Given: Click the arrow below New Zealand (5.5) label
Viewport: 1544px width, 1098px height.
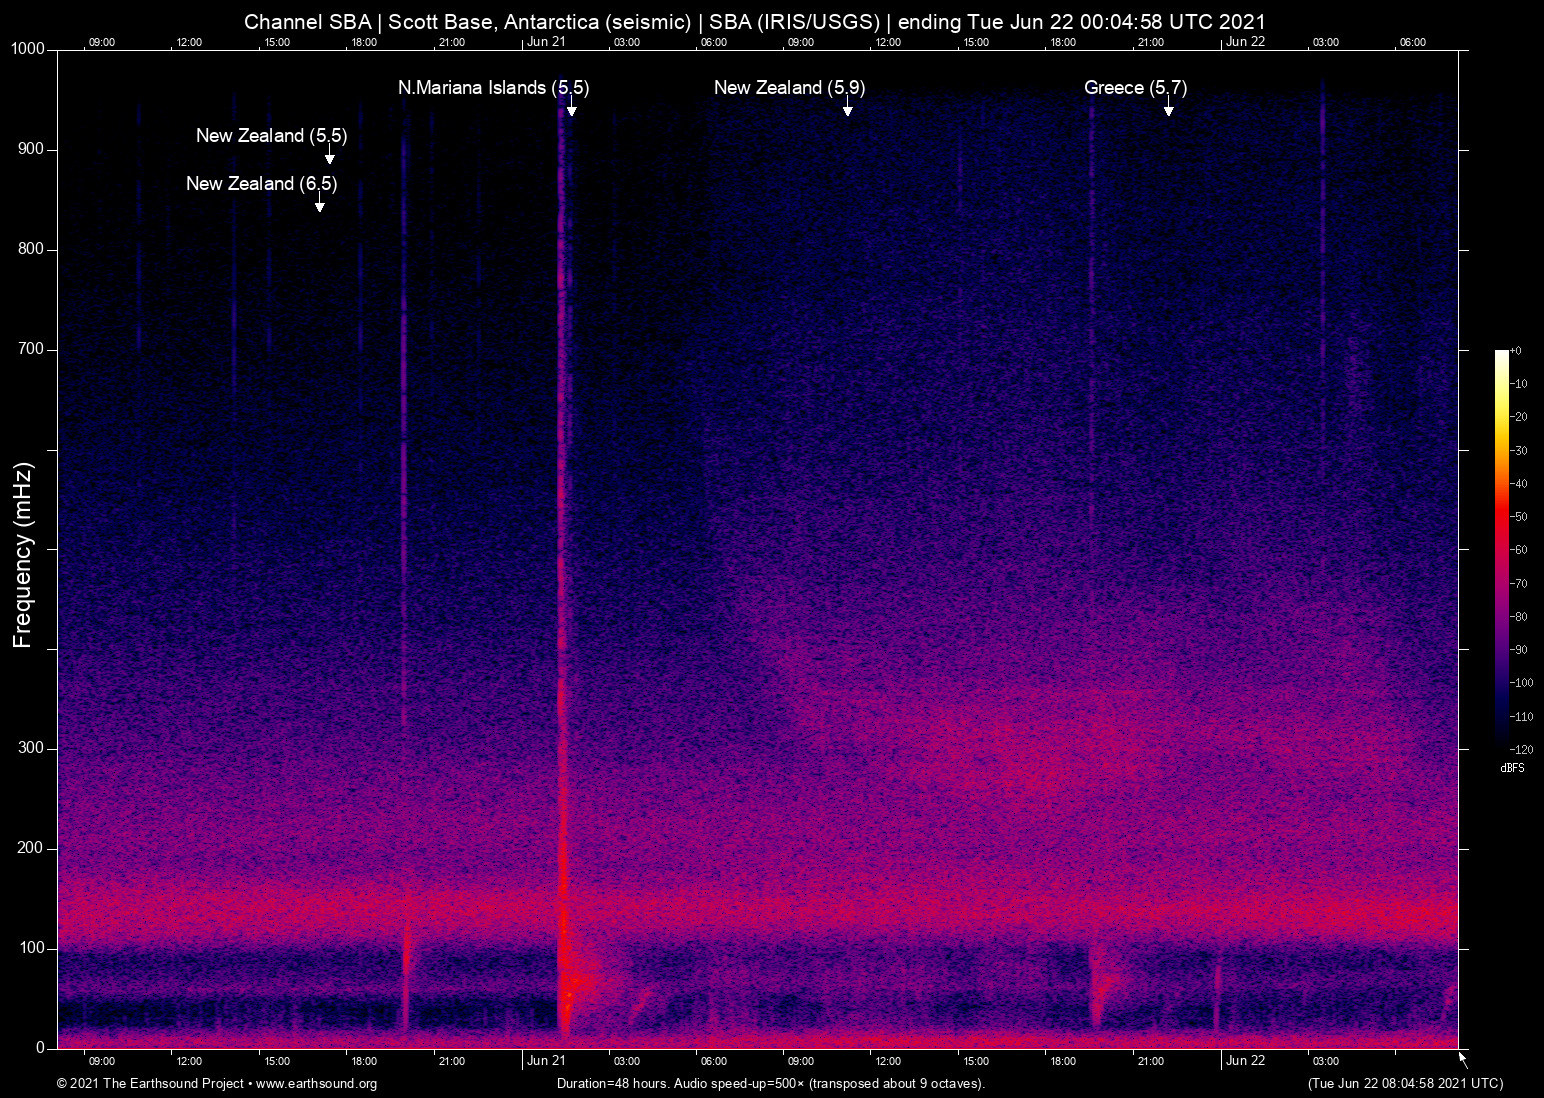Looking at the screenshot, I should (x=329, y=158).
